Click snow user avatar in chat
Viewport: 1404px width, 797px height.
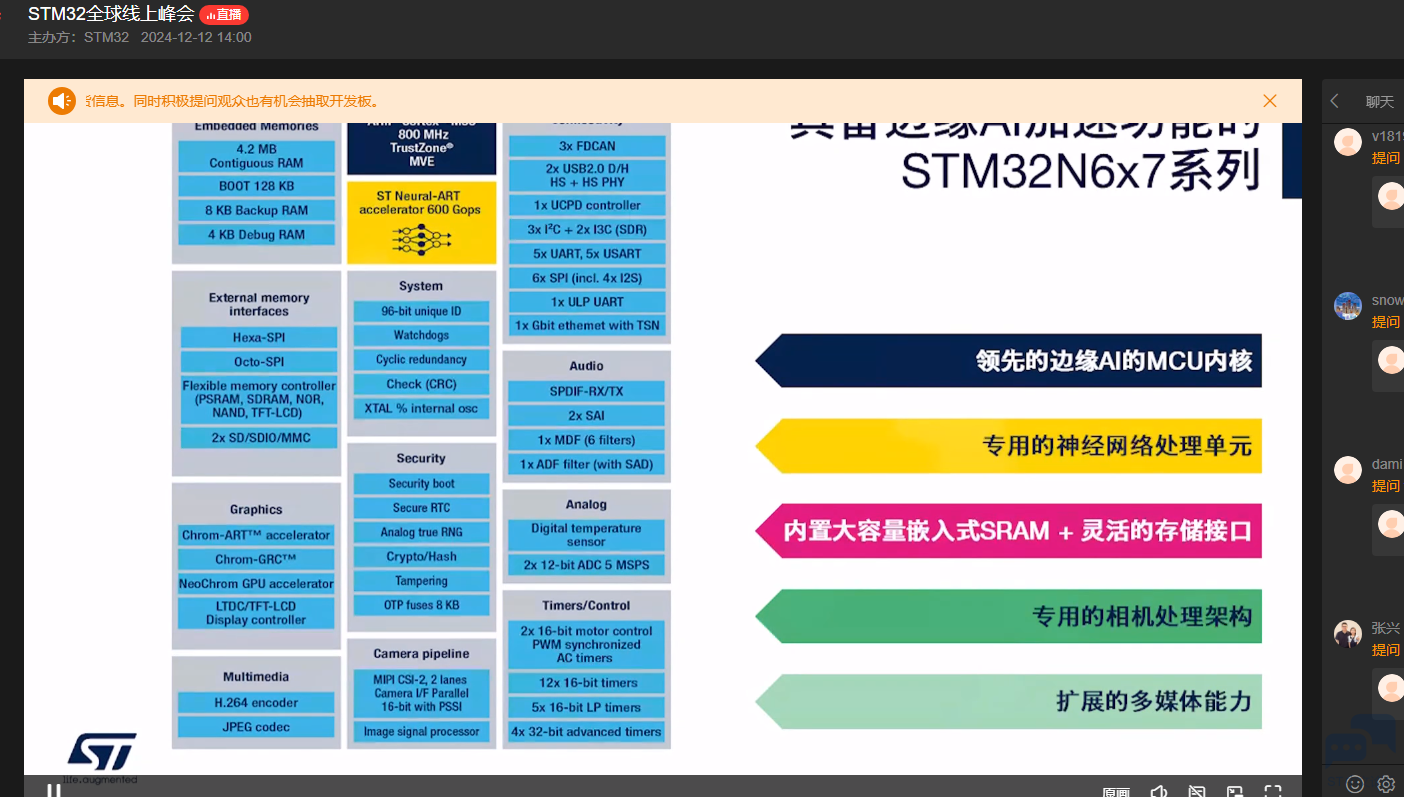(x=1348, y=306)
